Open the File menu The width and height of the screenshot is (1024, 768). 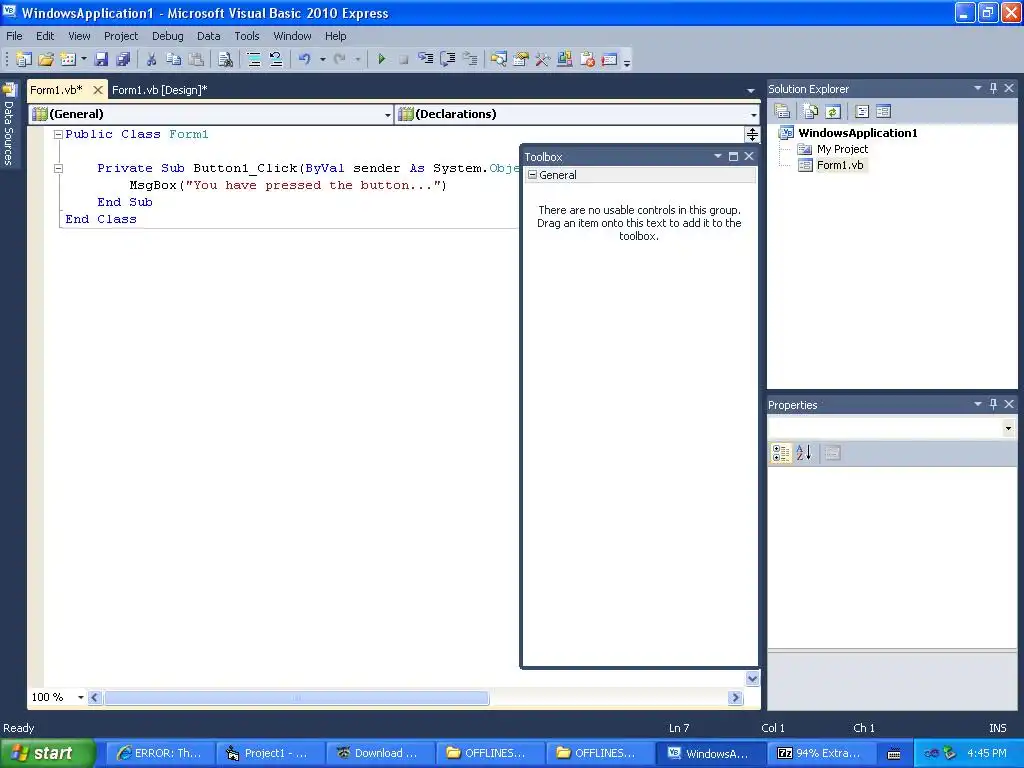click(14, 36)
